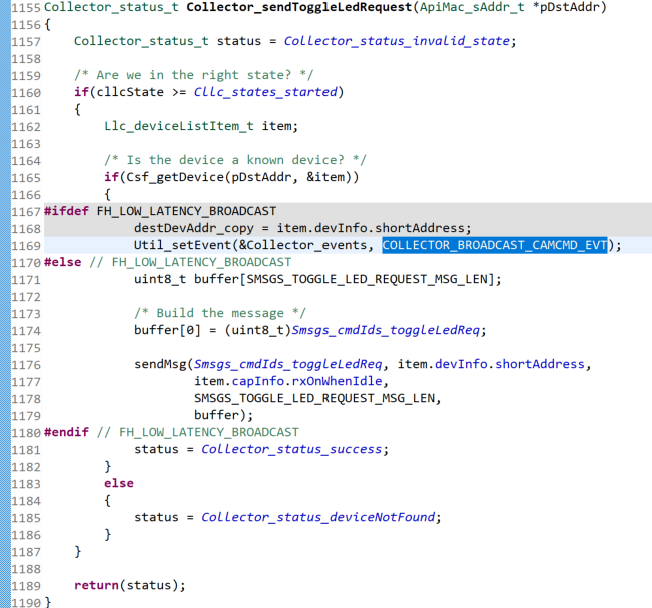Click item.devInfo.shortAddress on line 1176
This screenshot has width=652, height=608.
point(491,364)
